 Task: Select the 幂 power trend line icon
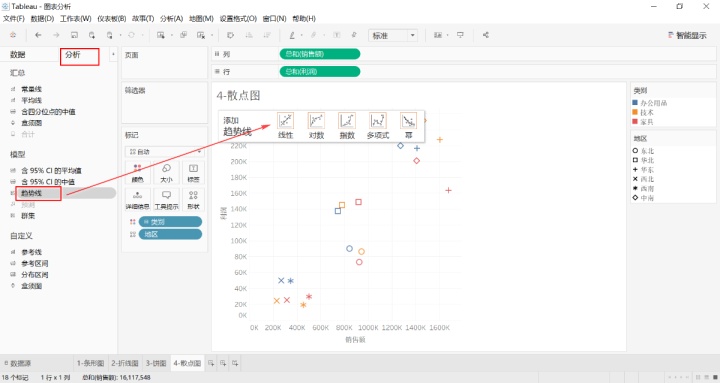(408, 121)
